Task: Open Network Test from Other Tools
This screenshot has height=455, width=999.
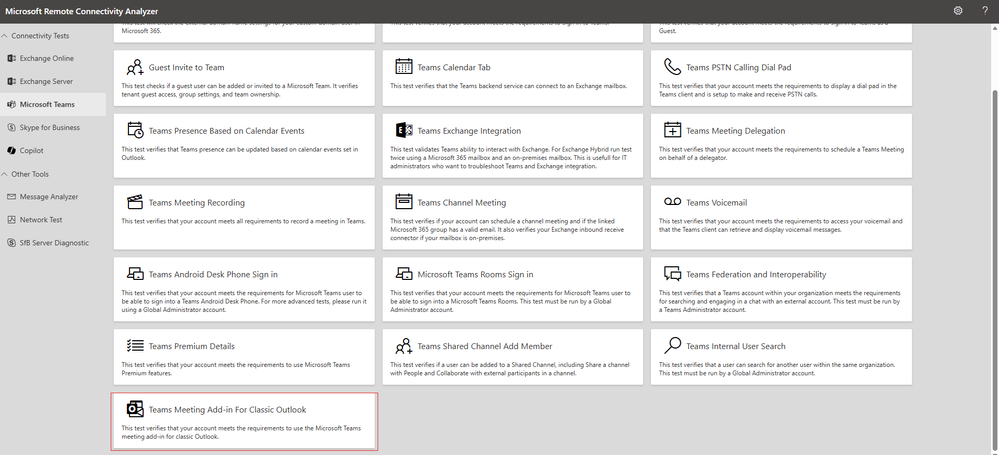Action: 53,220
